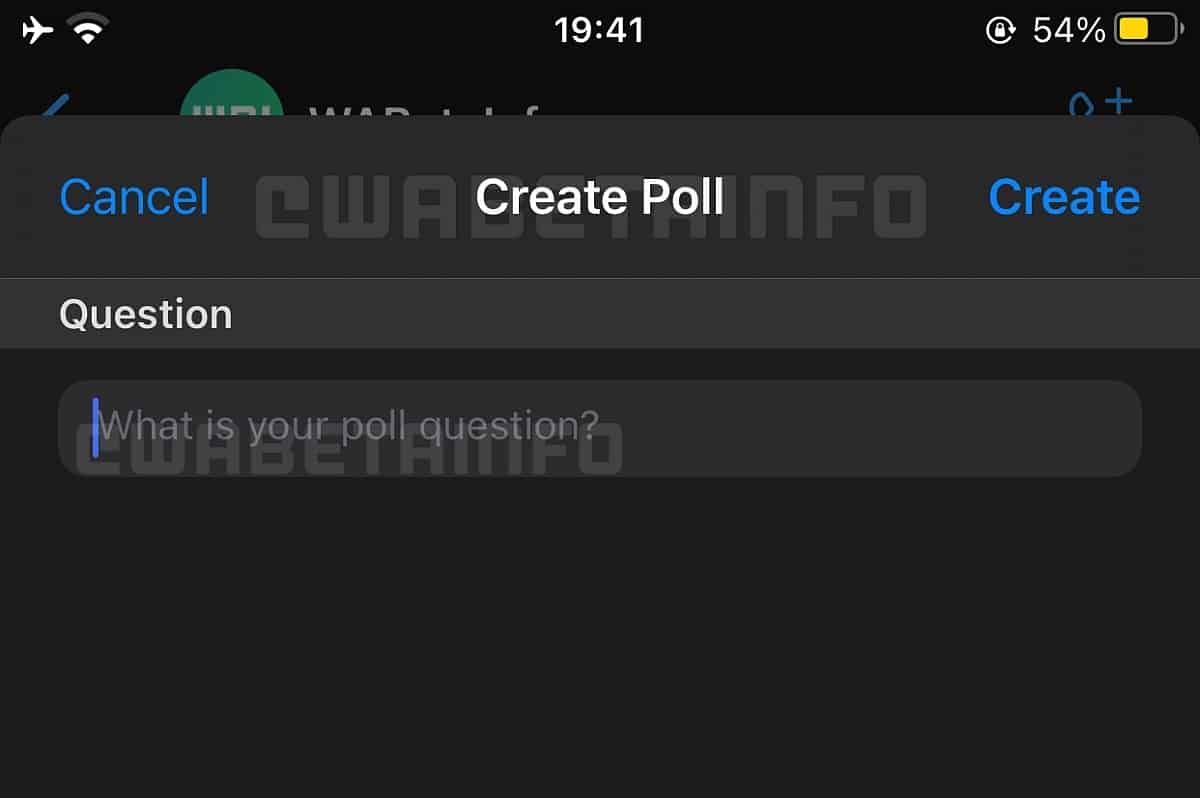Focus the 'What is your poll question?' field

pyautogui.click(x=600, y=428)
